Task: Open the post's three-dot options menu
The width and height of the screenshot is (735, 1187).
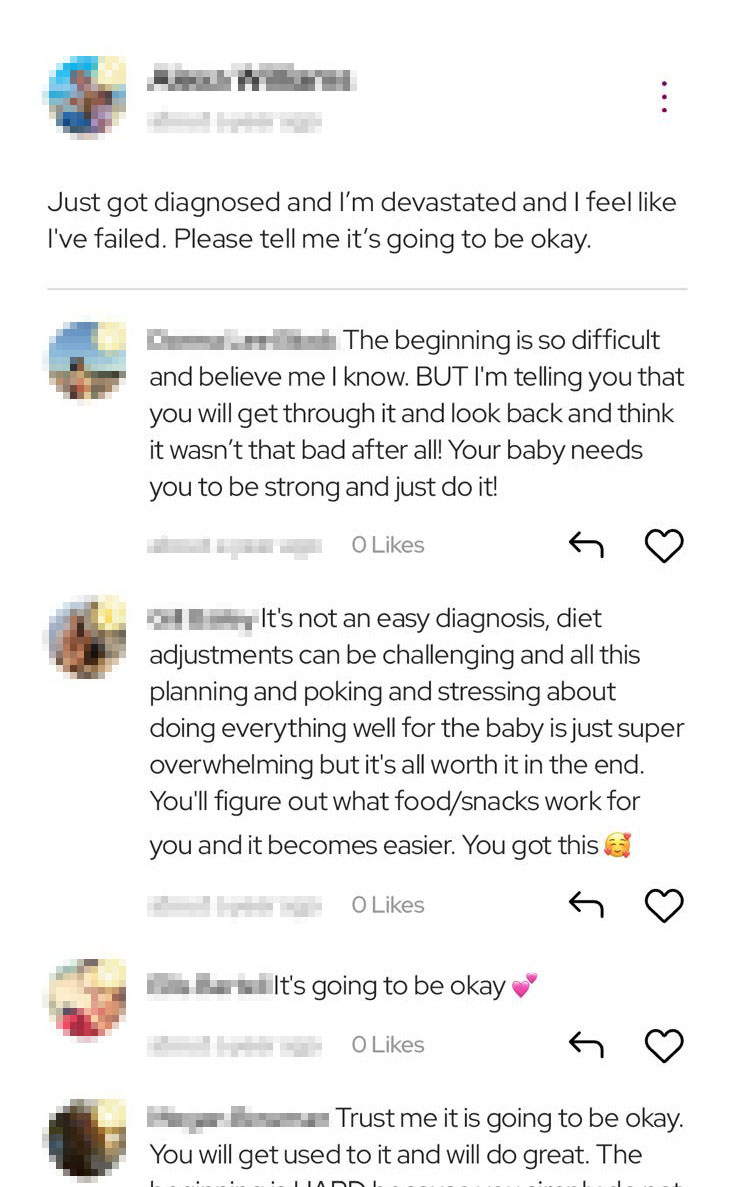Action: click(664, 97)
